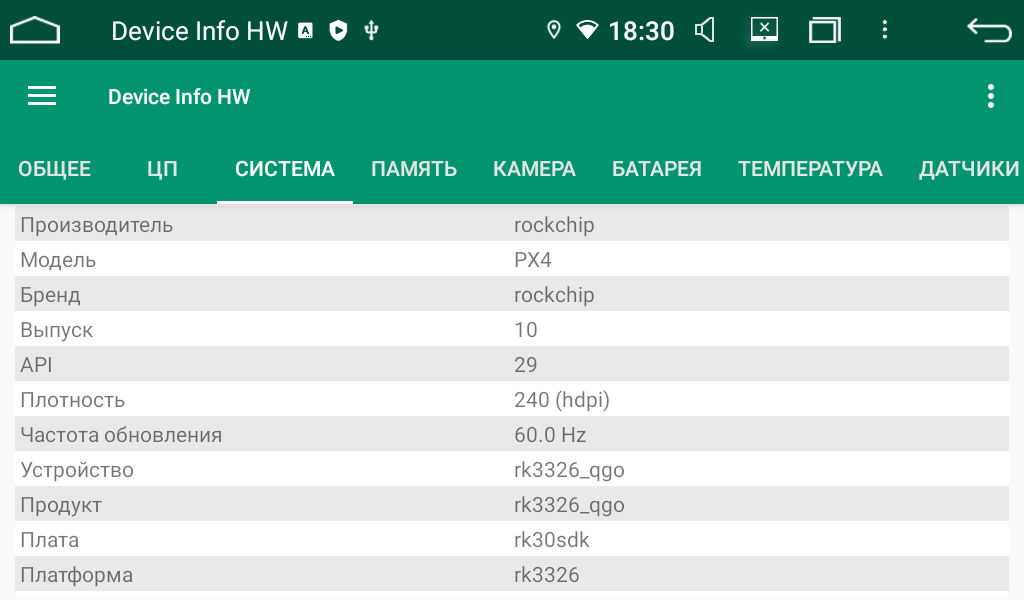Tap the Продукт value rk3326_qgo

(x=569, y=505)
